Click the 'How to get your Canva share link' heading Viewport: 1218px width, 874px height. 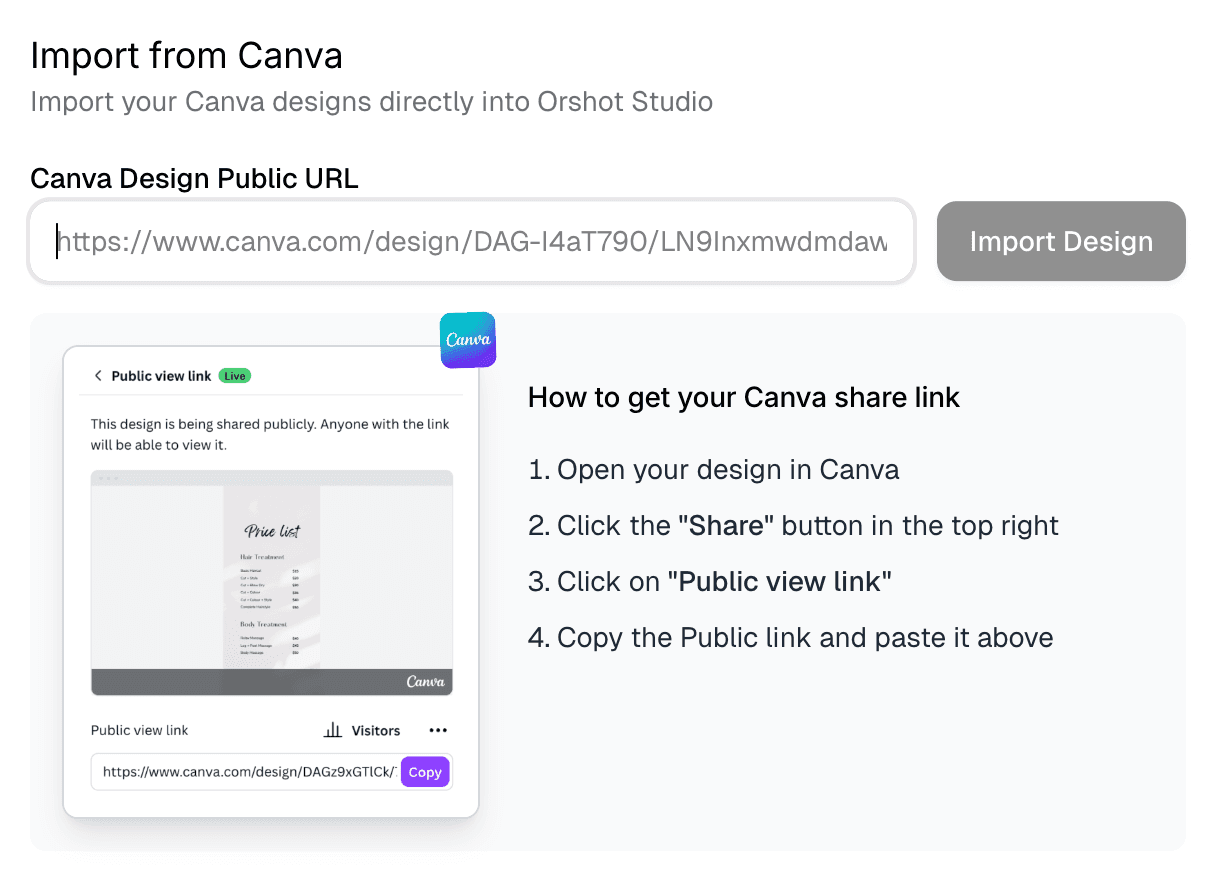pos(744,397)
